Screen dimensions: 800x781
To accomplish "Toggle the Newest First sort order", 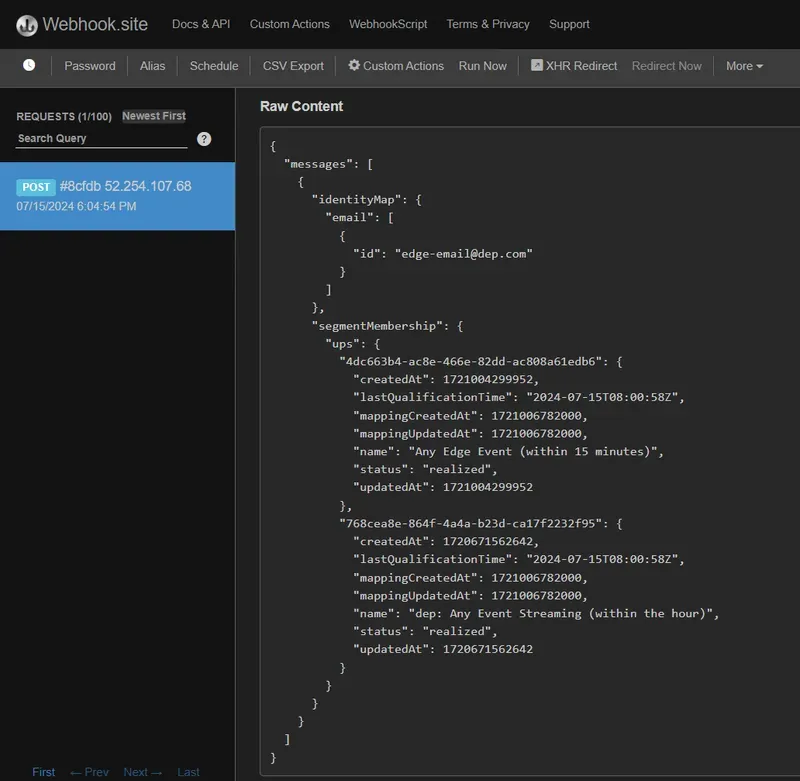I will pyautogui.click(x=154, y=116).
